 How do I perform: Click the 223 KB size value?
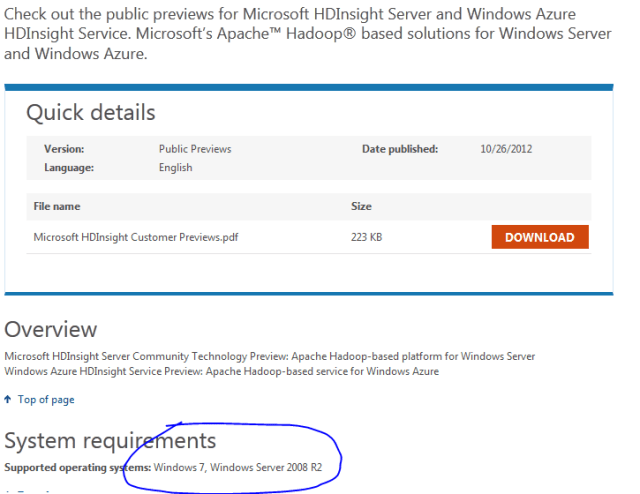[x=366, y=237]
